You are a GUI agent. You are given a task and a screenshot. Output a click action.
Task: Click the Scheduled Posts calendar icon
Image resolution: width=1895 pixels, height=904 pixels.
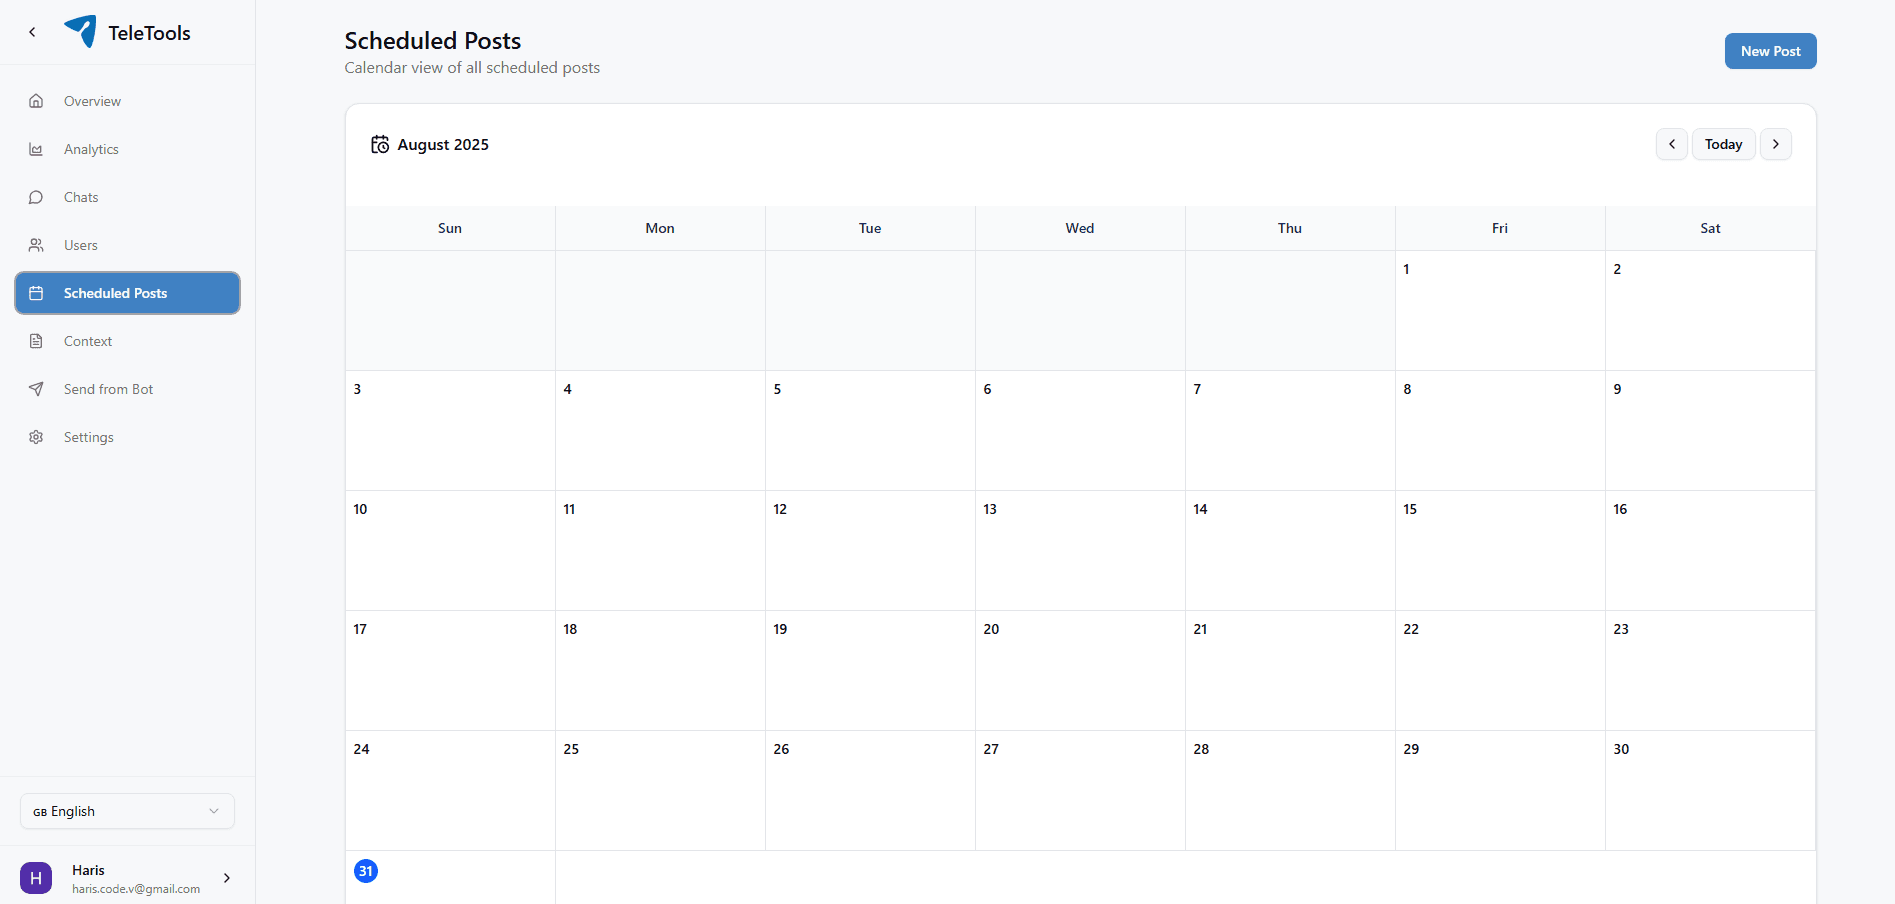tap(36, 293)
